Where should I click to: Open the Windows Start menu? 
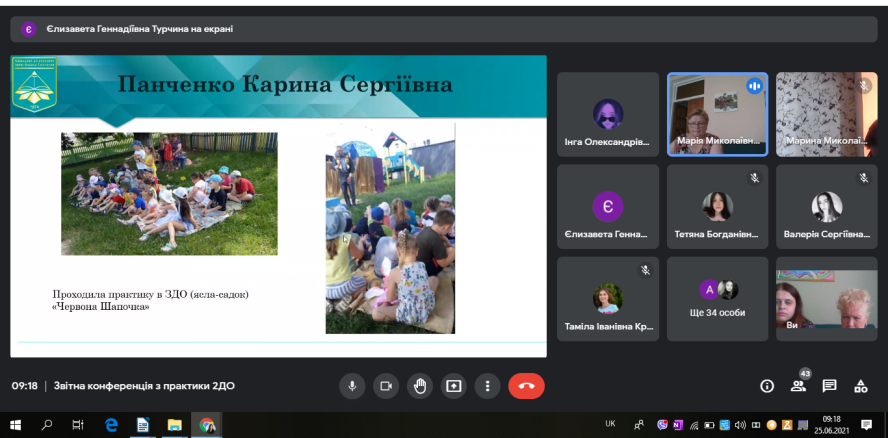15,425
